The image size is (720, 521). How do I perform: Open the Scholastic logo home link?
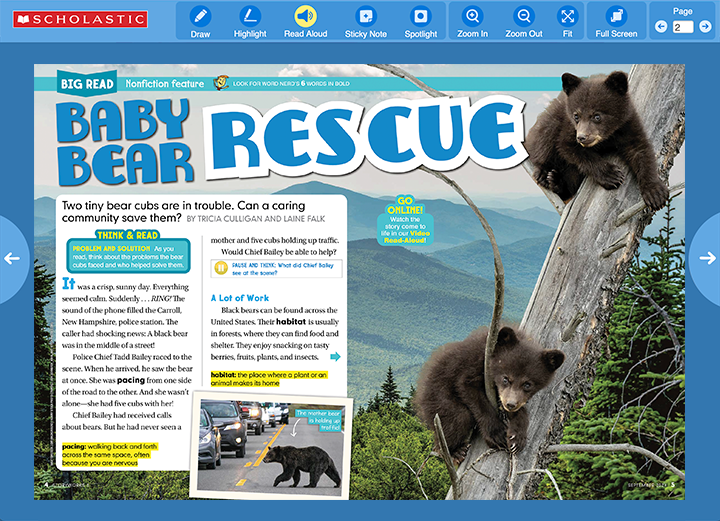coord(75,19)
